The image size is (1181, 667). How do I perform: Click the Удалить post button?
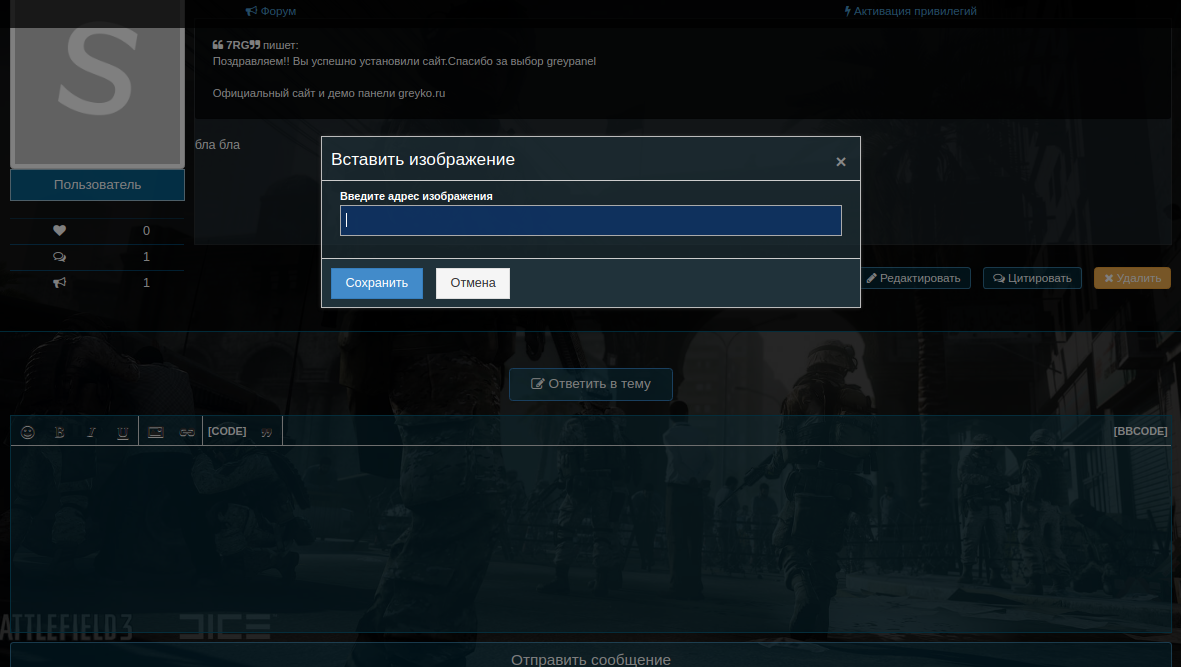pyautogui.click(x=1132, y=279)
